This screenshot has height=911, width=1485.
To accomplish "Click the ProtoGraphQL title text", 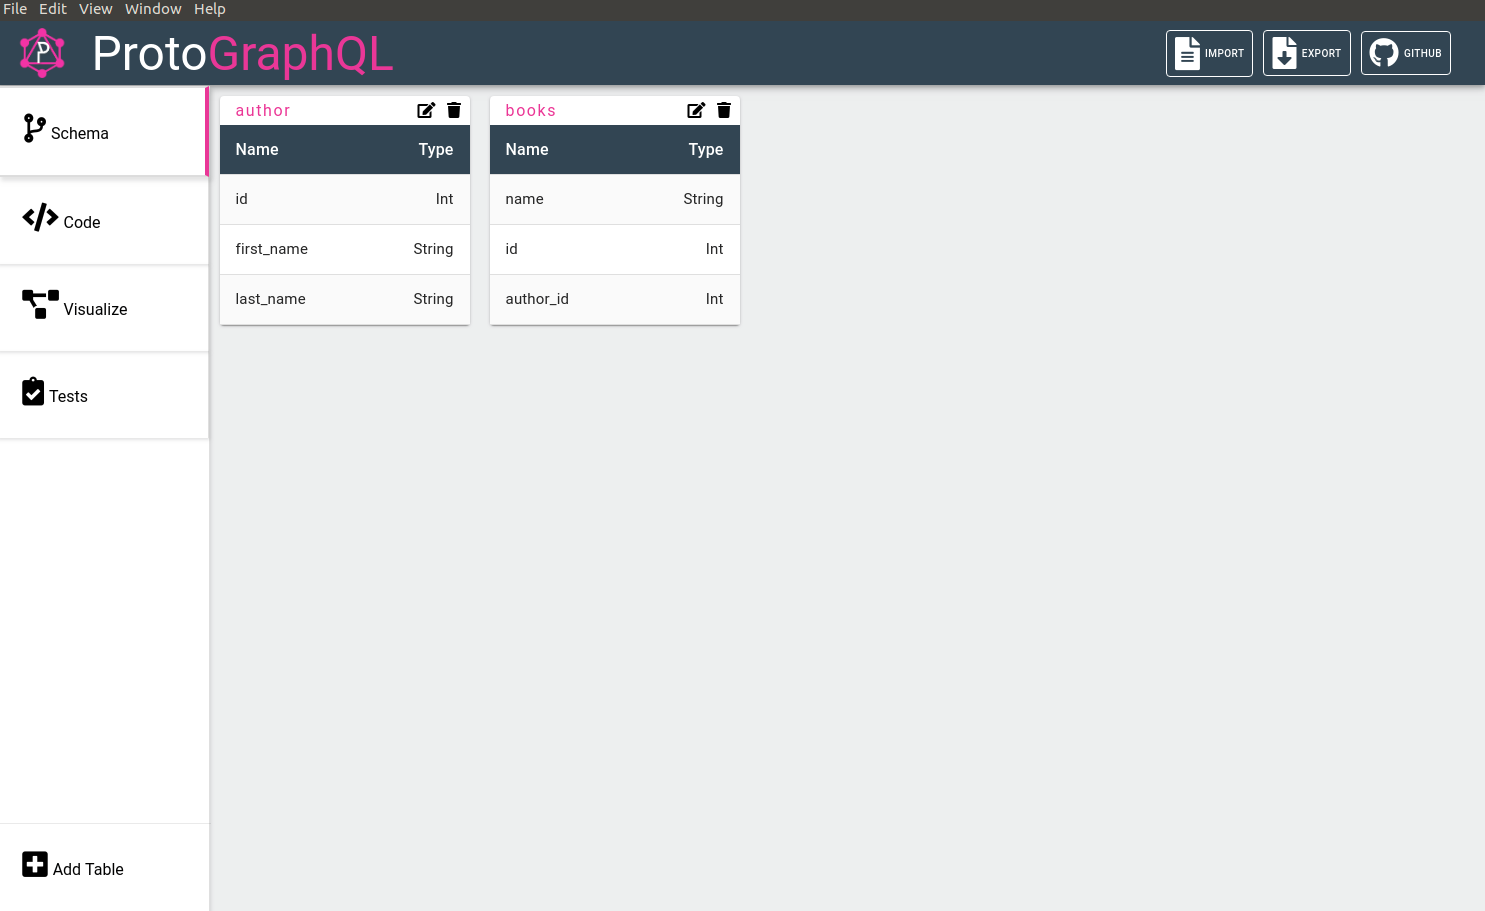I will [x=243, y=54].
